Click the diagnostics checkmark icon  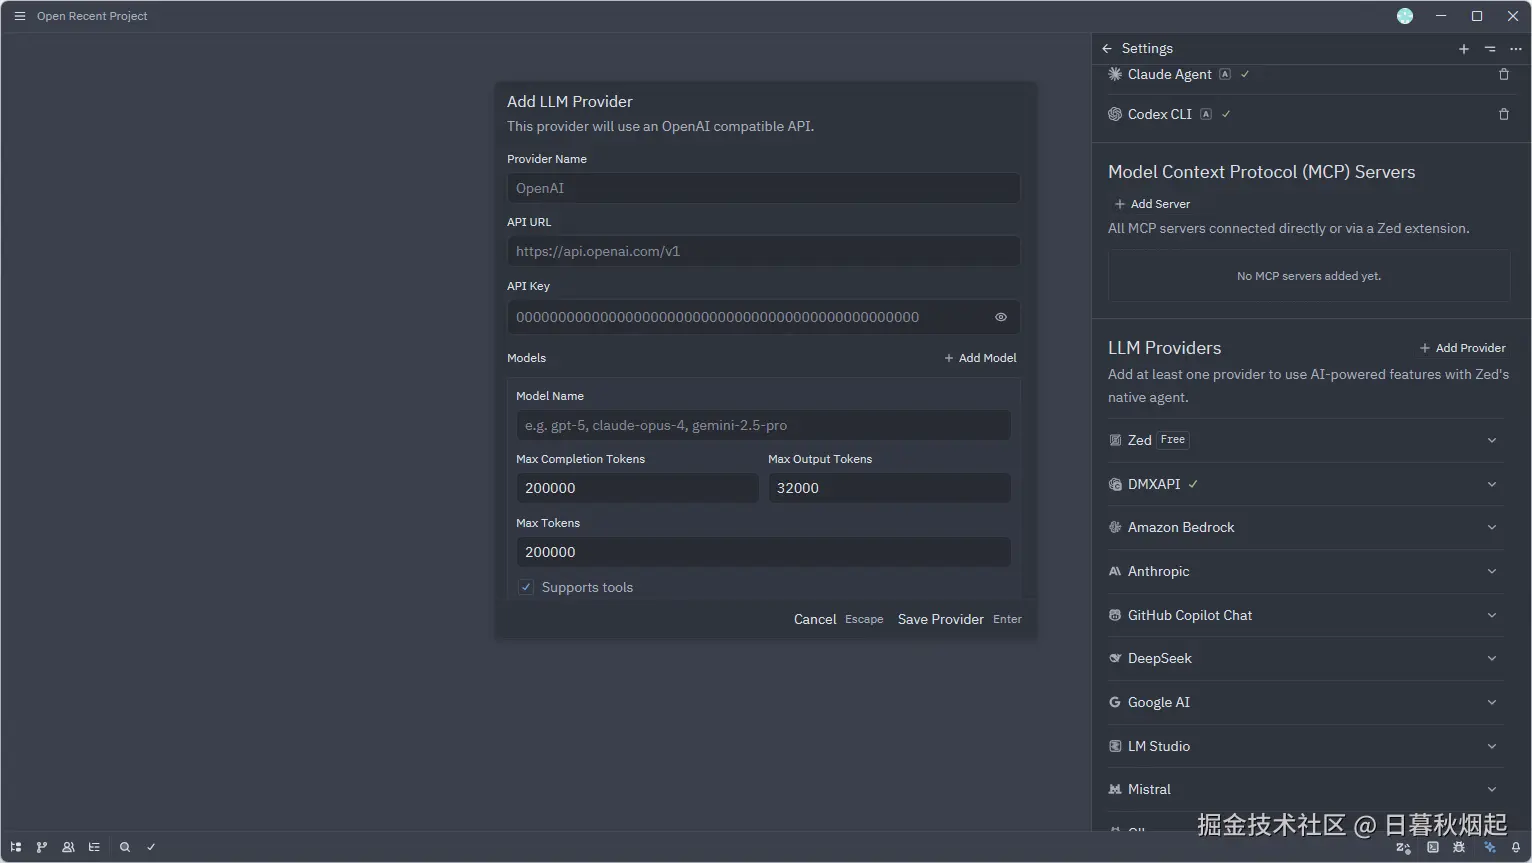click(151, 847)
